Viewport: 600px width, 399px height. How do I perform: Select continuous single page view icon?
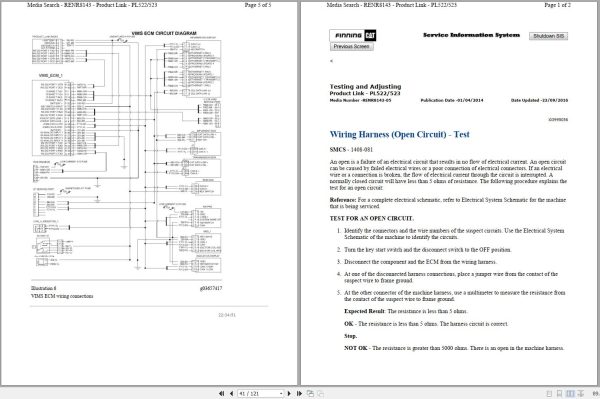[x=559, y=393]
